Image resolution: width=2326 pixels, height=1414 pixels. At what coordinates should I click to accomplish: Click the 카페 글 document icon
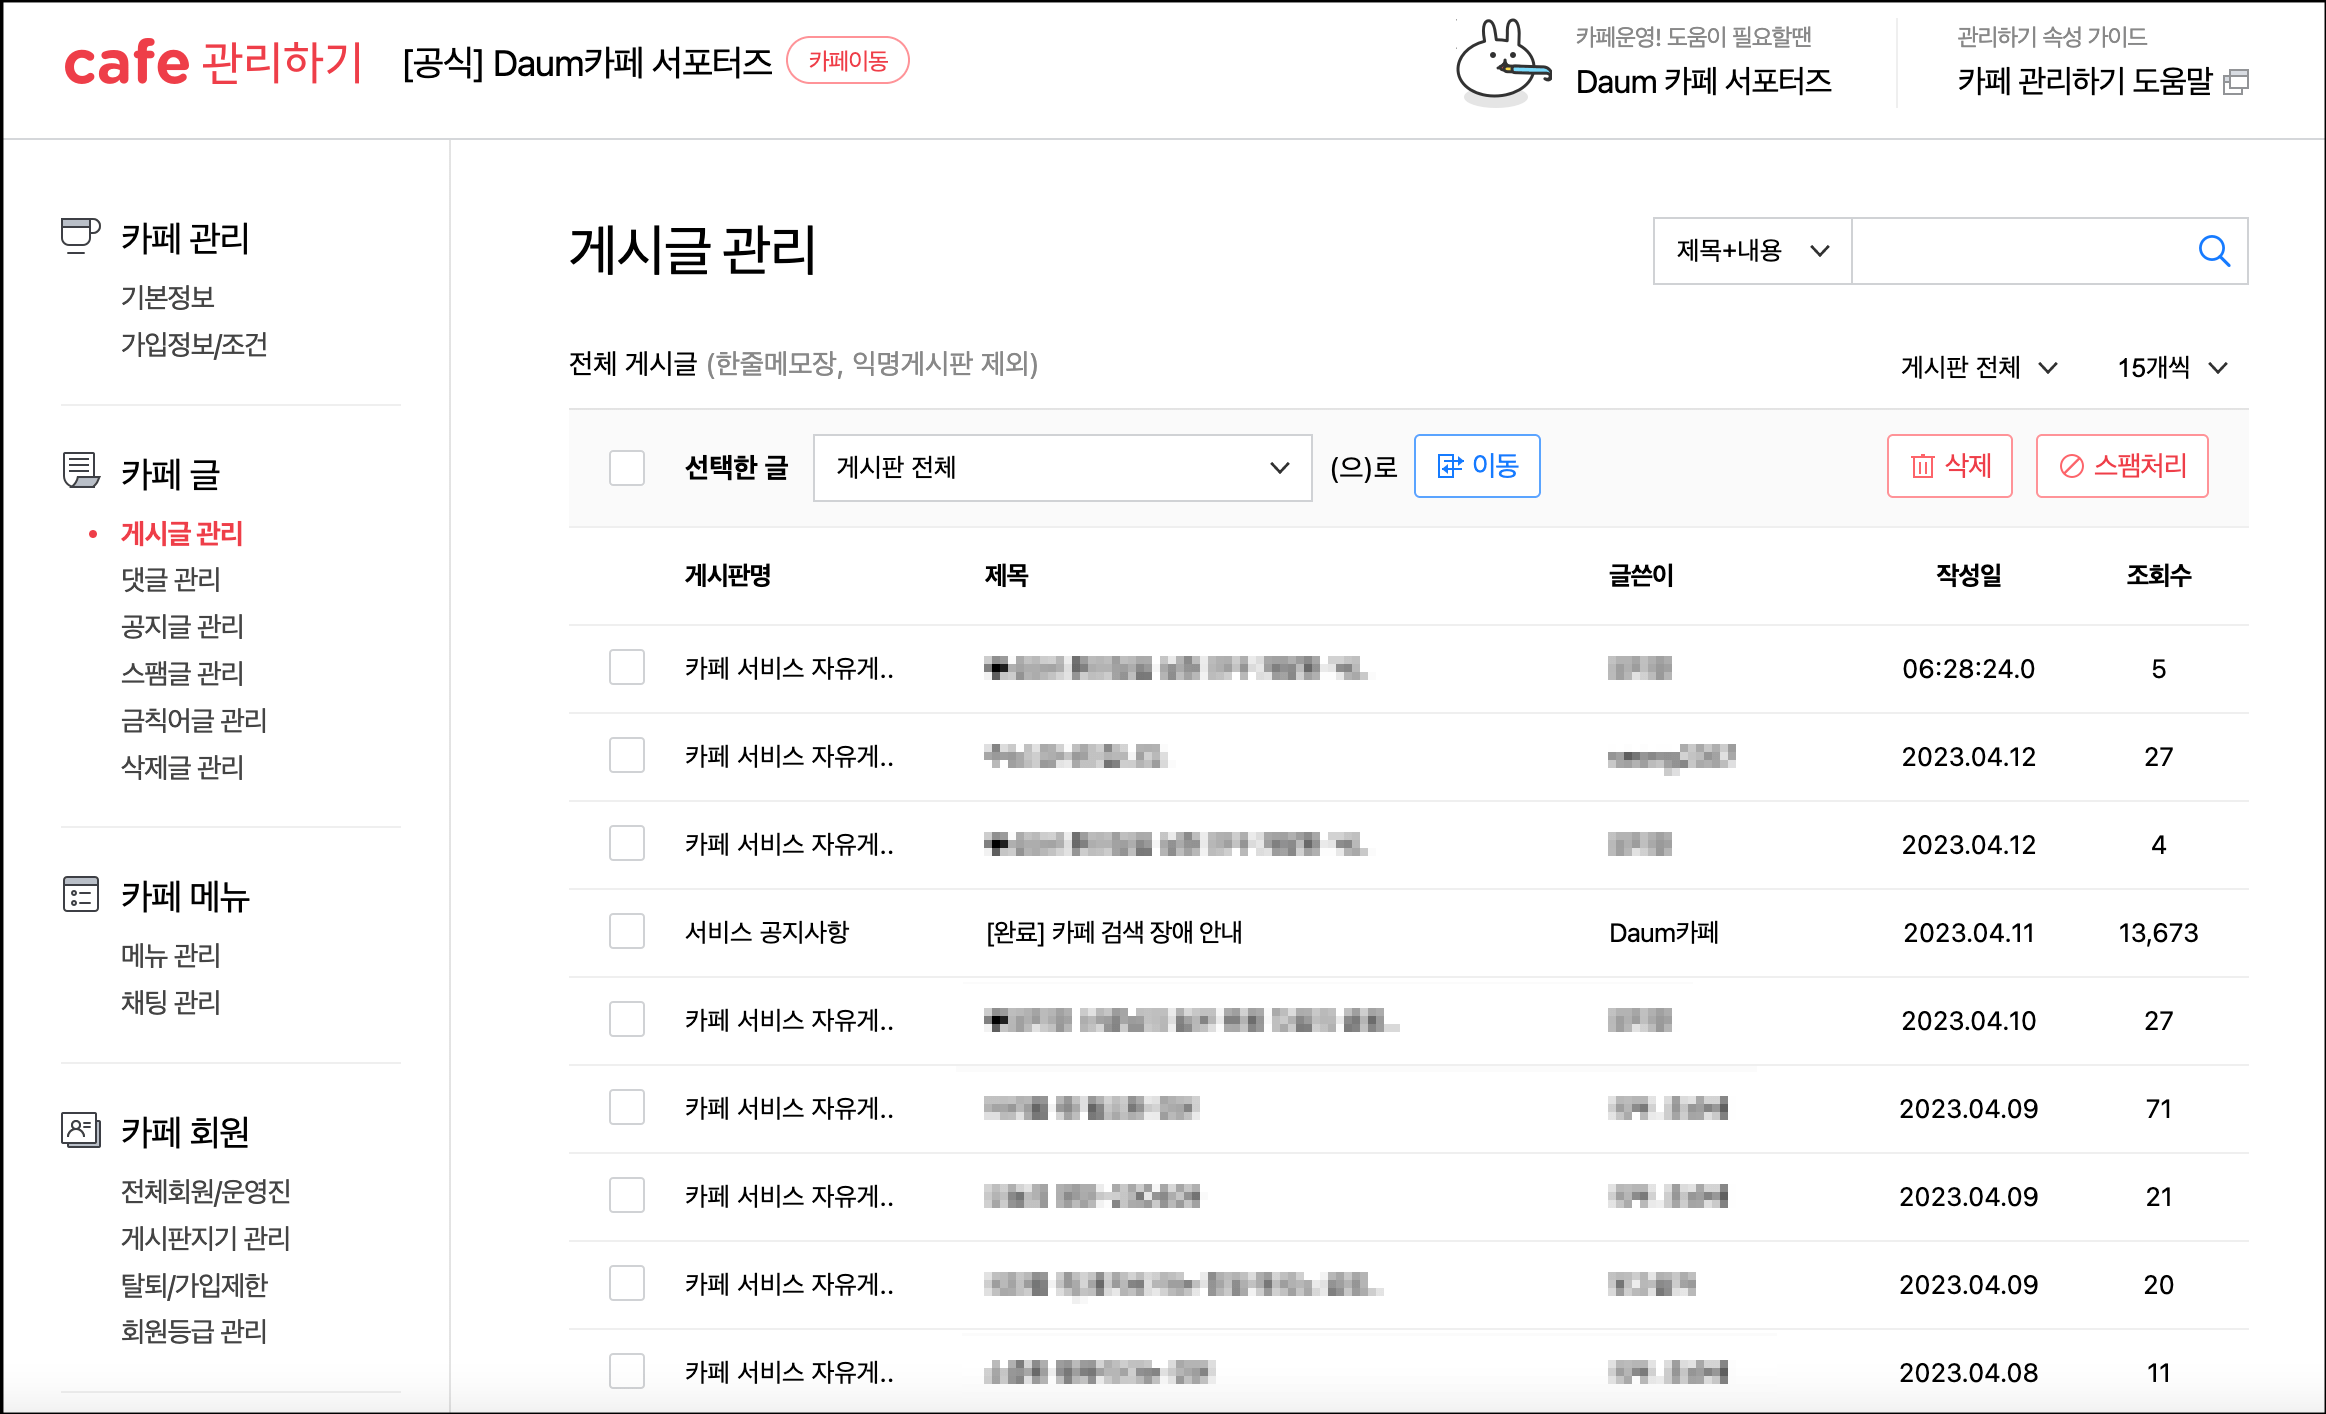80,470
